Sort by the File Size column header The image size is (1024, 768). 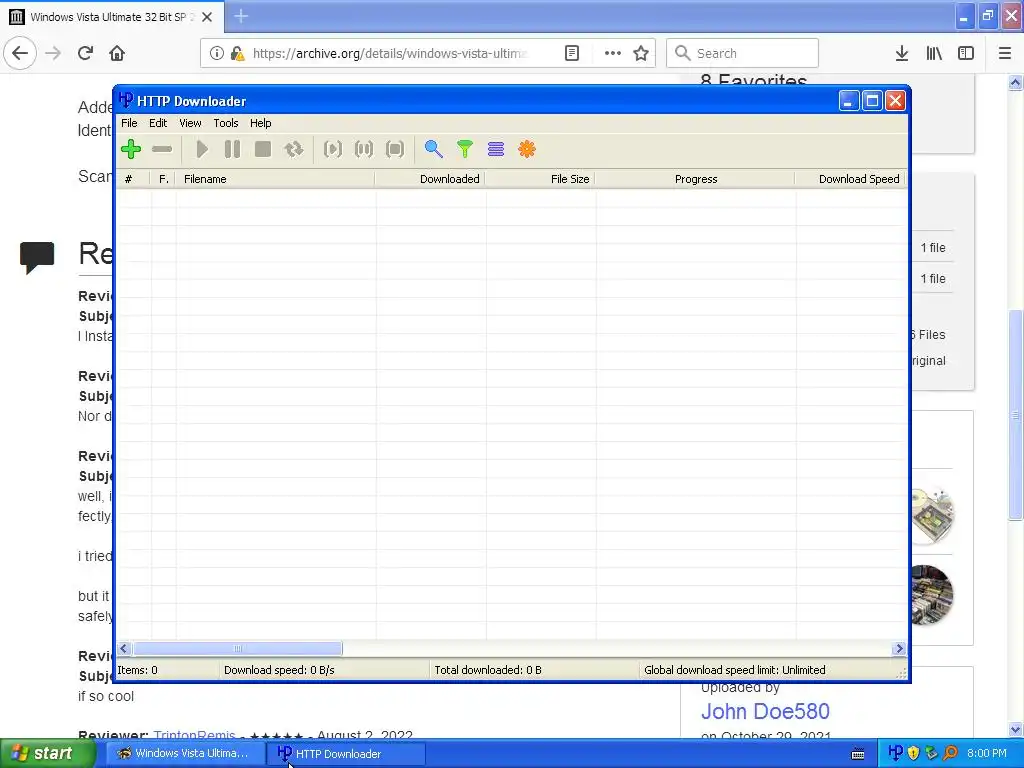[539, 179]
